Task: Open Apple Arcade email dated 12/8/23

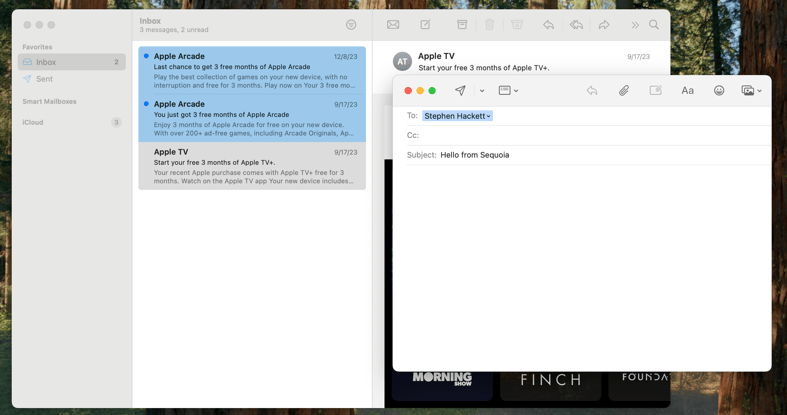Action: click(x=252, y=70)
